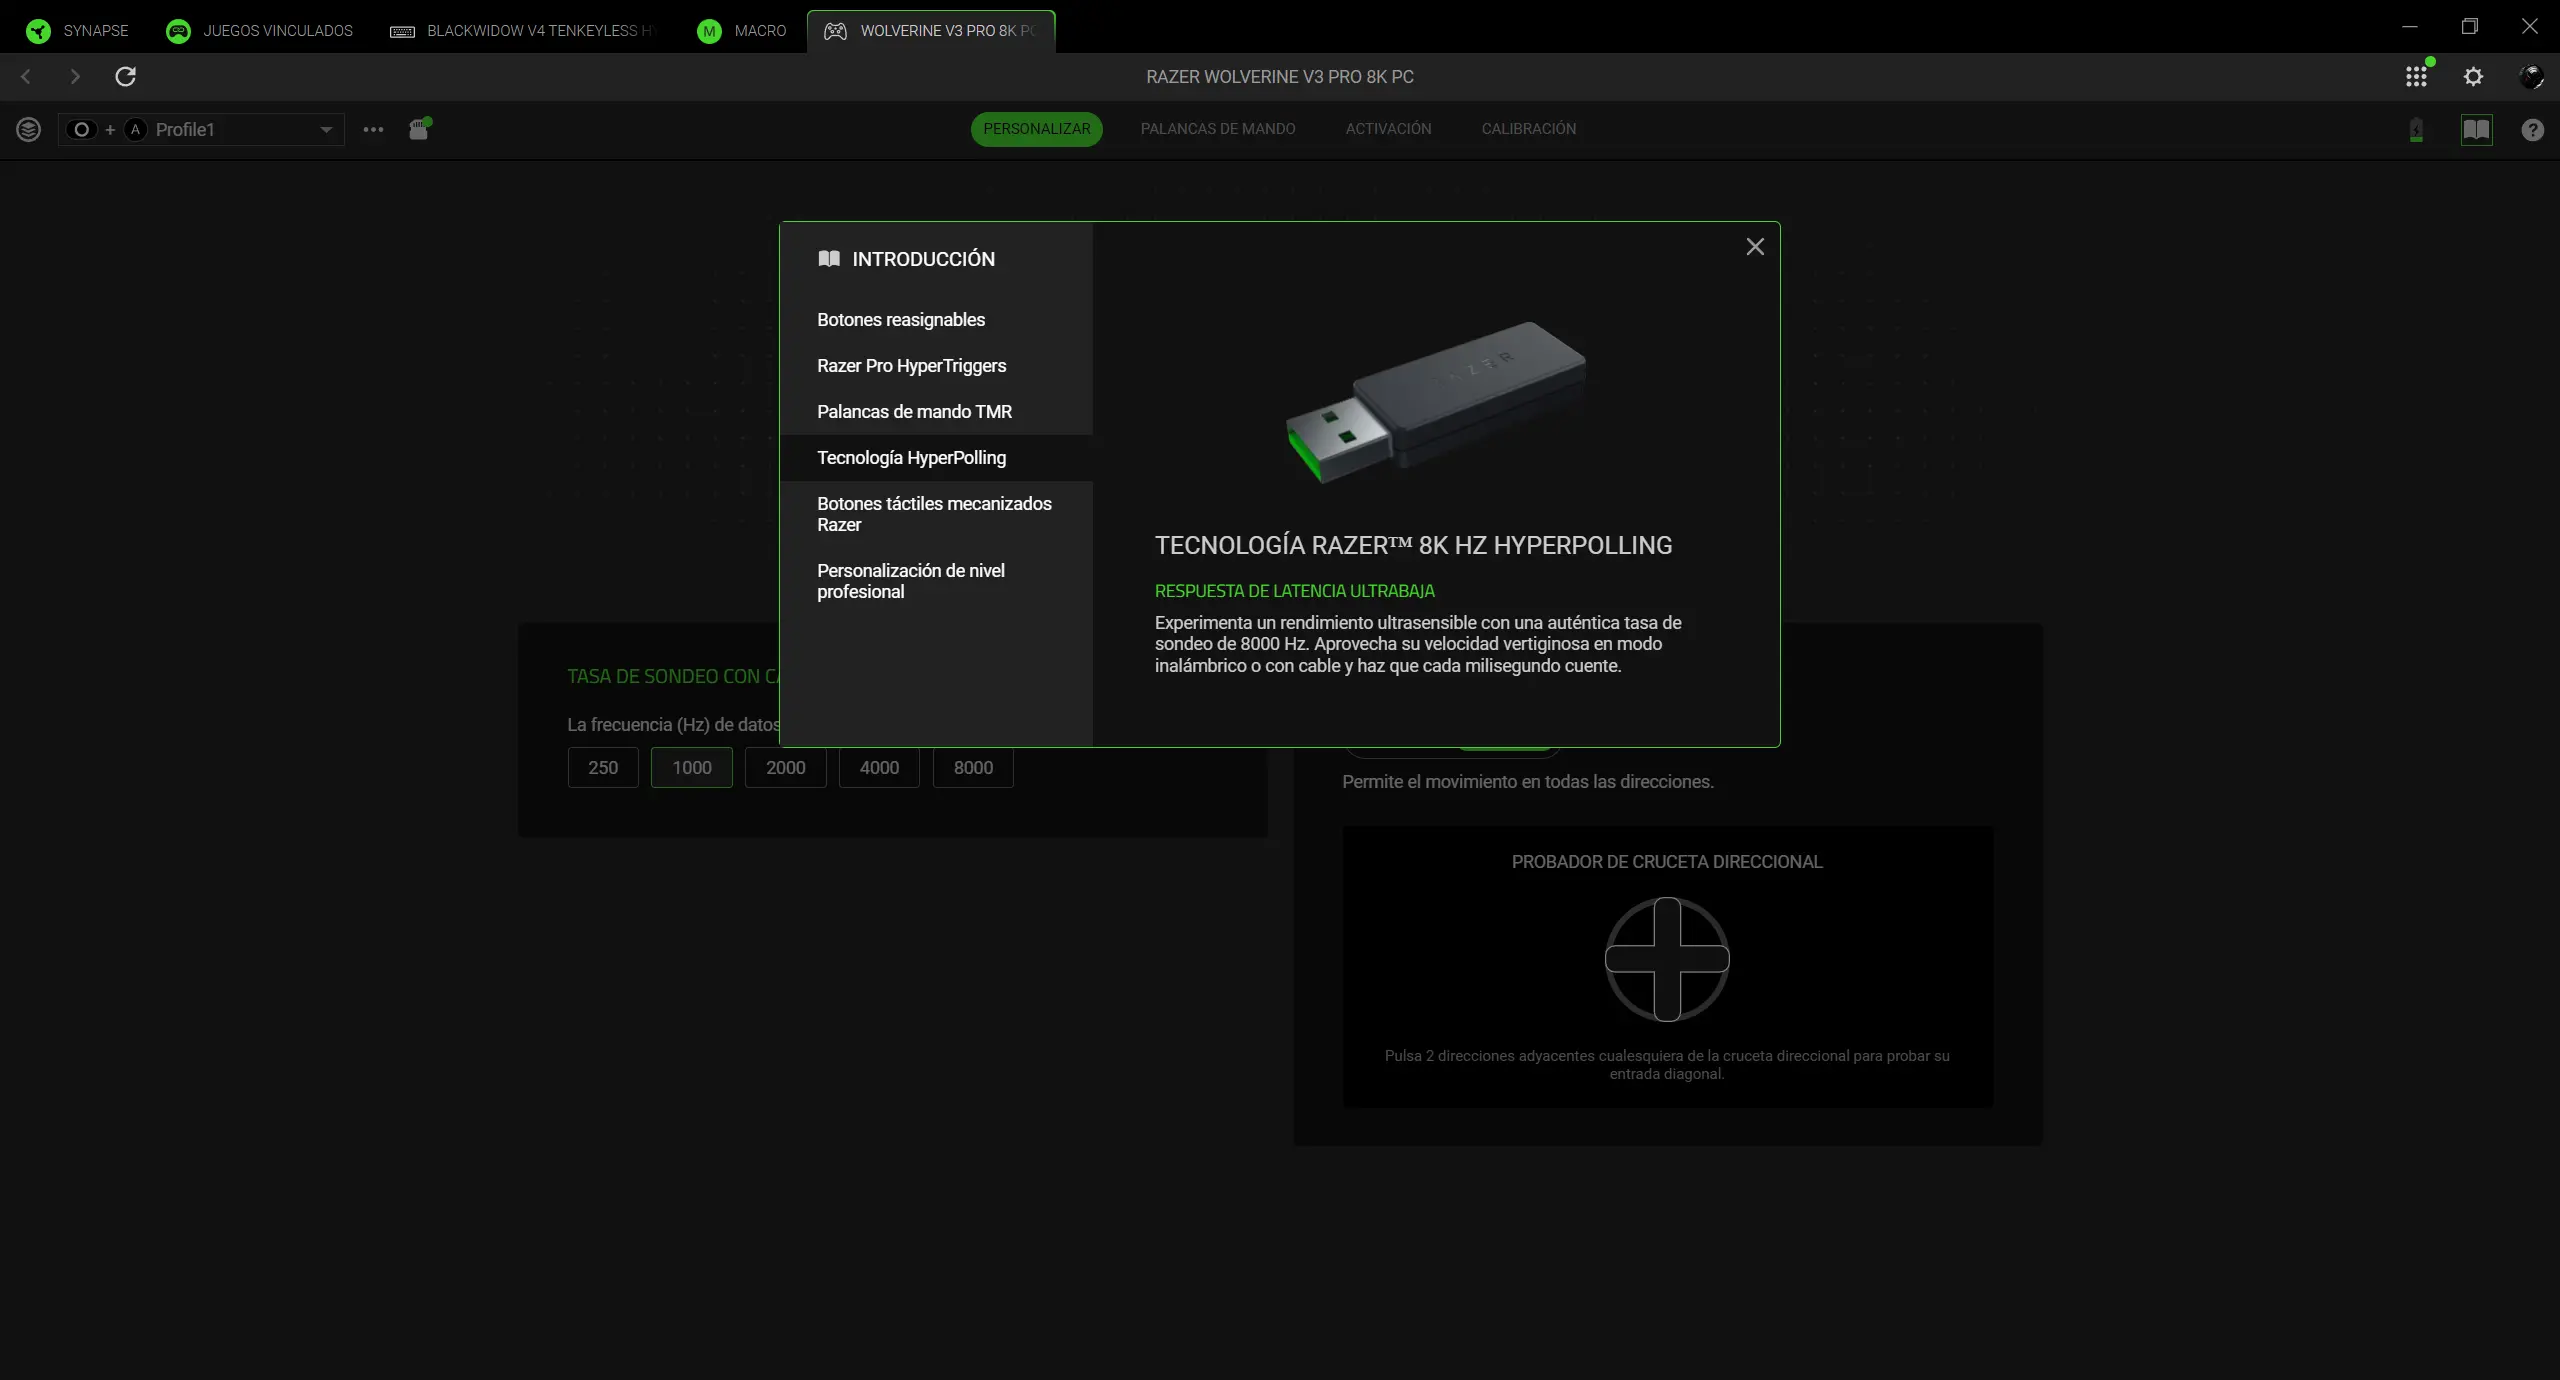Image resolution: width=2560 pixels, height=1380 pixels.
Task: Open the introduction guide book icon
Action: (x=2478, y=130)
